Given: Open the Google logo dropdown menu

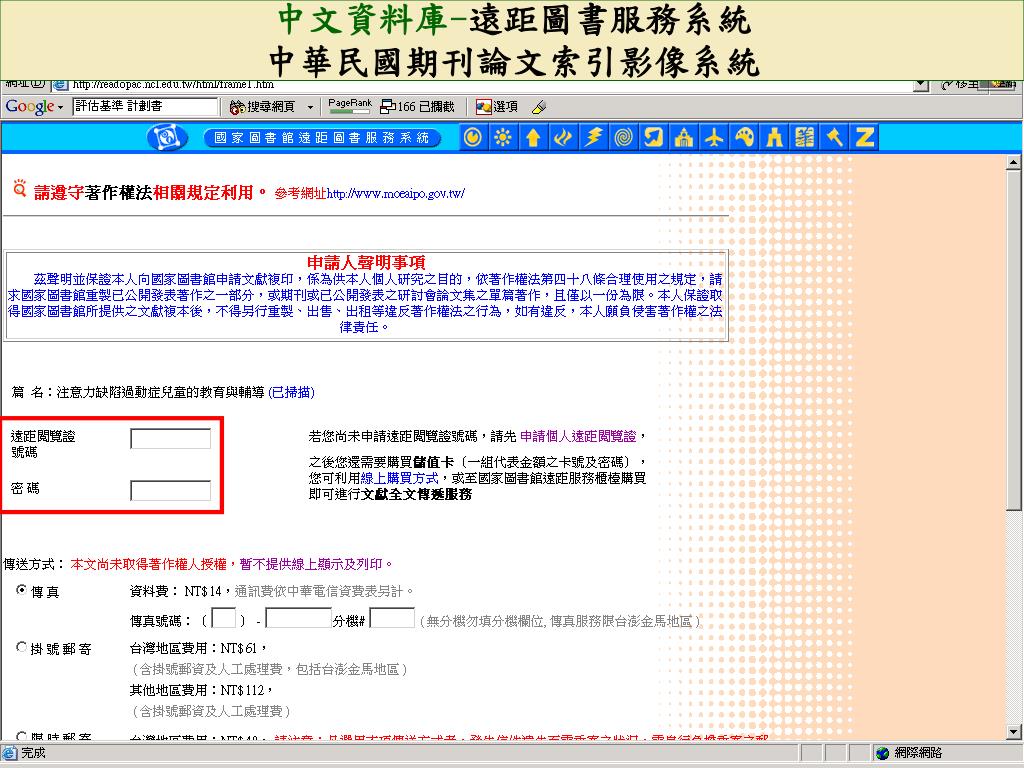Looking at the screenshot, I should [34, 106].
